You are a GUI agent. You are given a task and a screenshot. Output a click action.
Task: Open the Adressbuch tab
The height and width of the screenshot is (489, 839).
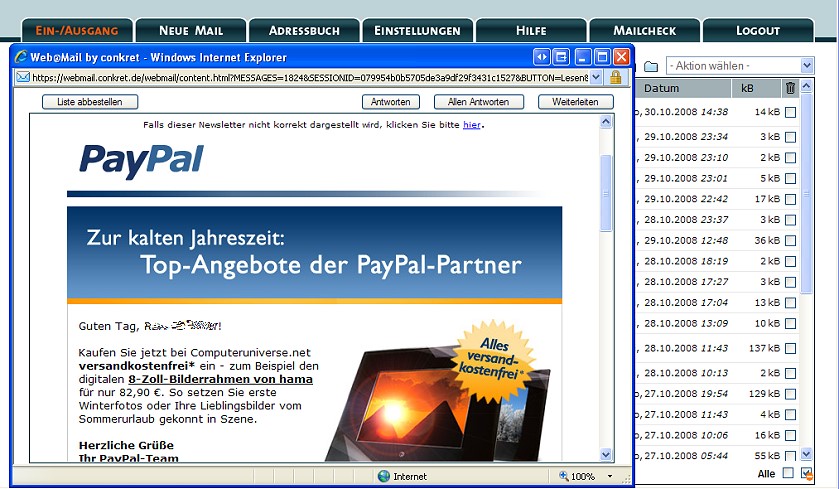[304, 30]
